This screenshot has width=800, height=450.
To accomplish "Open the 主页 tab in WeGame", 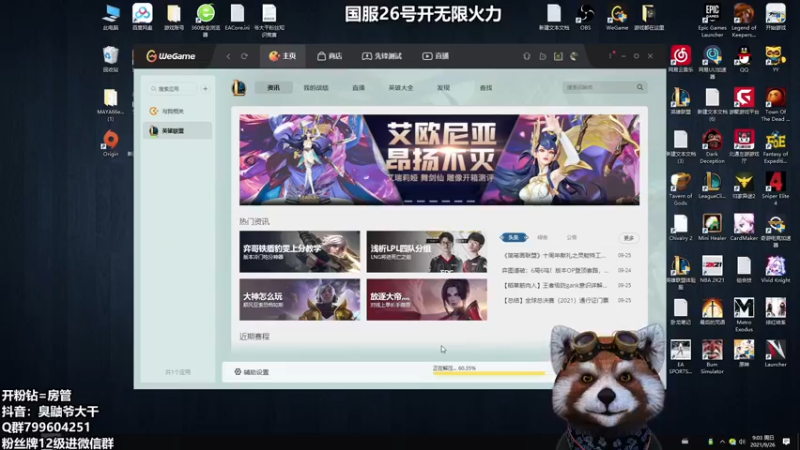I will [x=283, y=56].
